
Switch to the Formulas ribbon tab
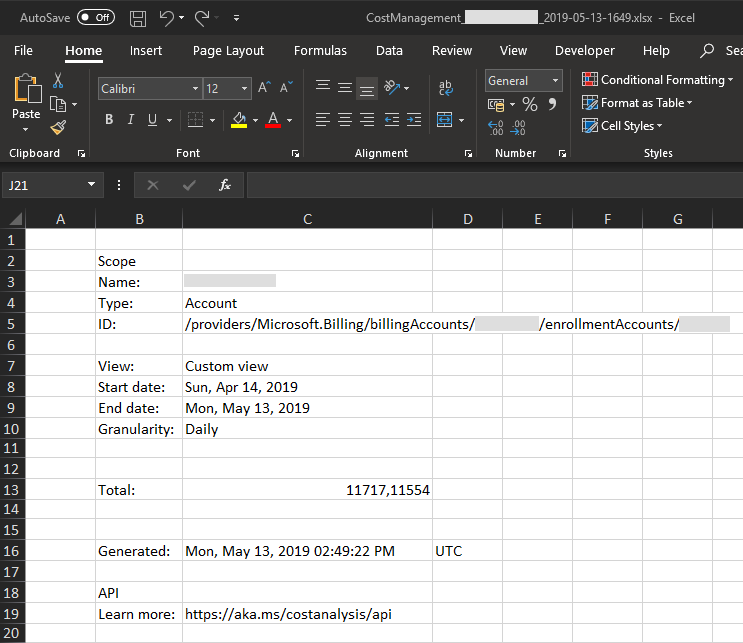point(320,51)
